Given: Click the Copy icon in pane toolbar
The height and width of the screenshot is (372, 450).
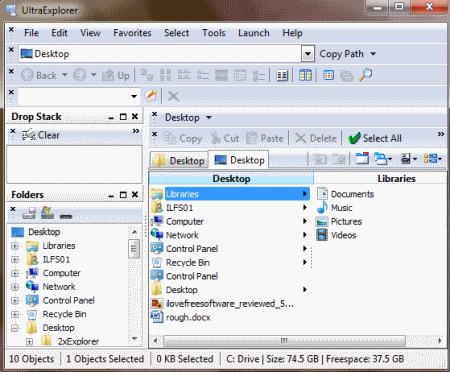Looking at the screenshot, I should point(183,138).
